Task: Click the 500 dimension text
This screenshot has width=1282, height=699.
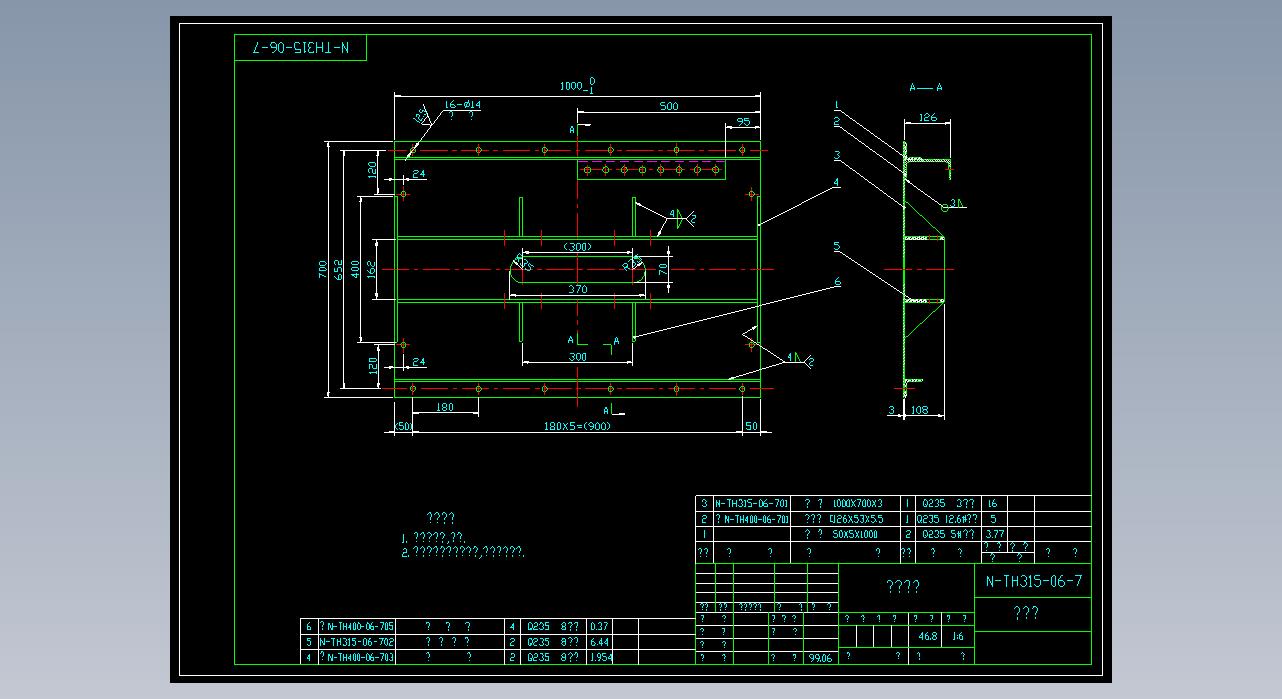Action: (669, 106)
